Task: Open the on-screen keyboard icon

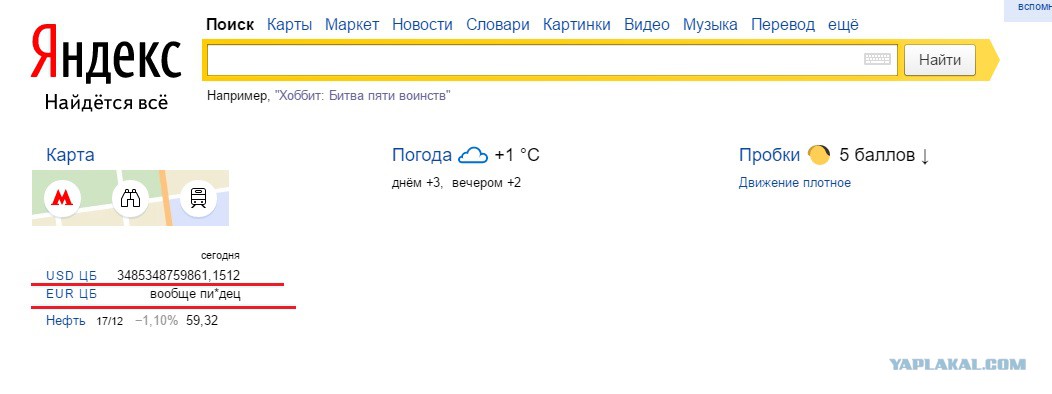Action: point(878,59)
